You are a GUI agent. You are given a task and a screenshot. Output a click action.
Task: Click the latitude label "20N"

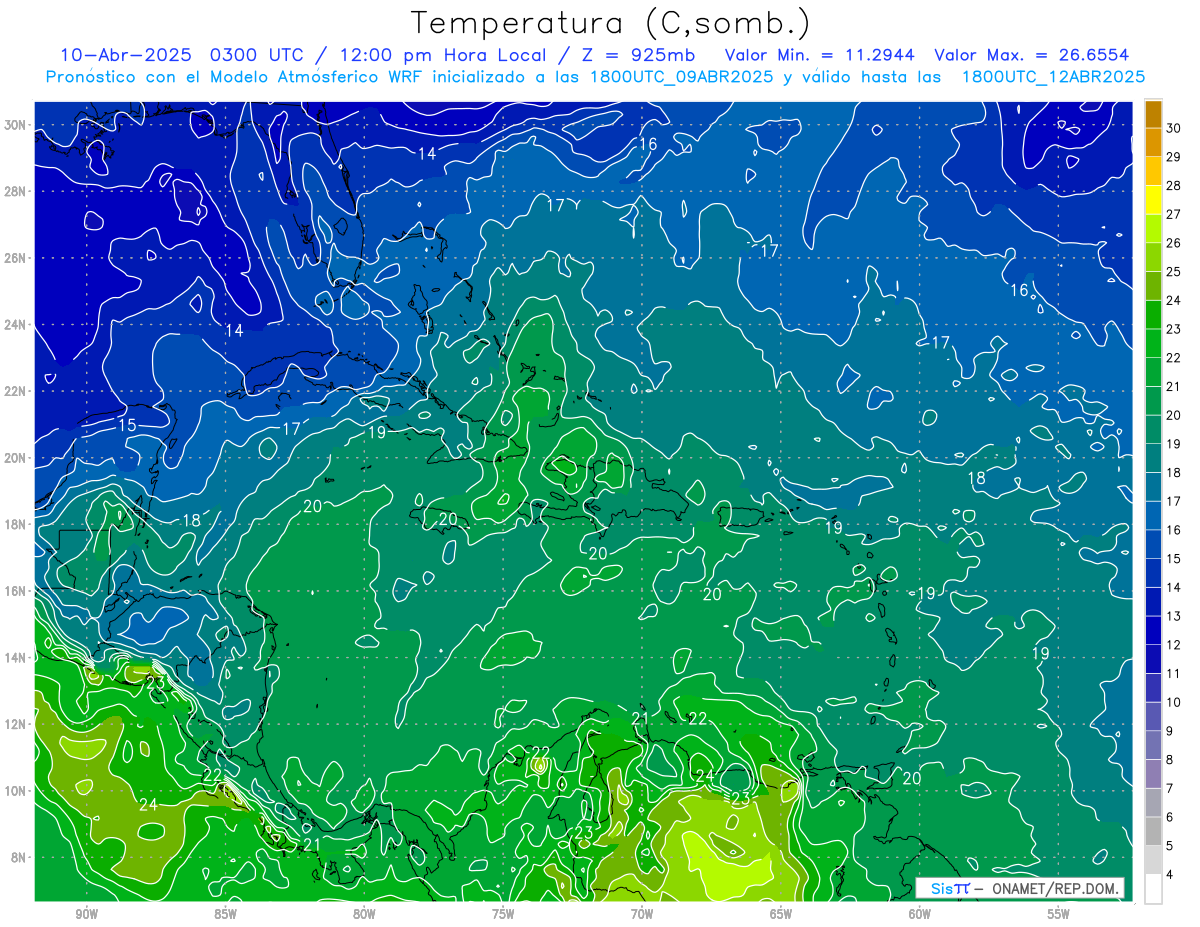17,458
